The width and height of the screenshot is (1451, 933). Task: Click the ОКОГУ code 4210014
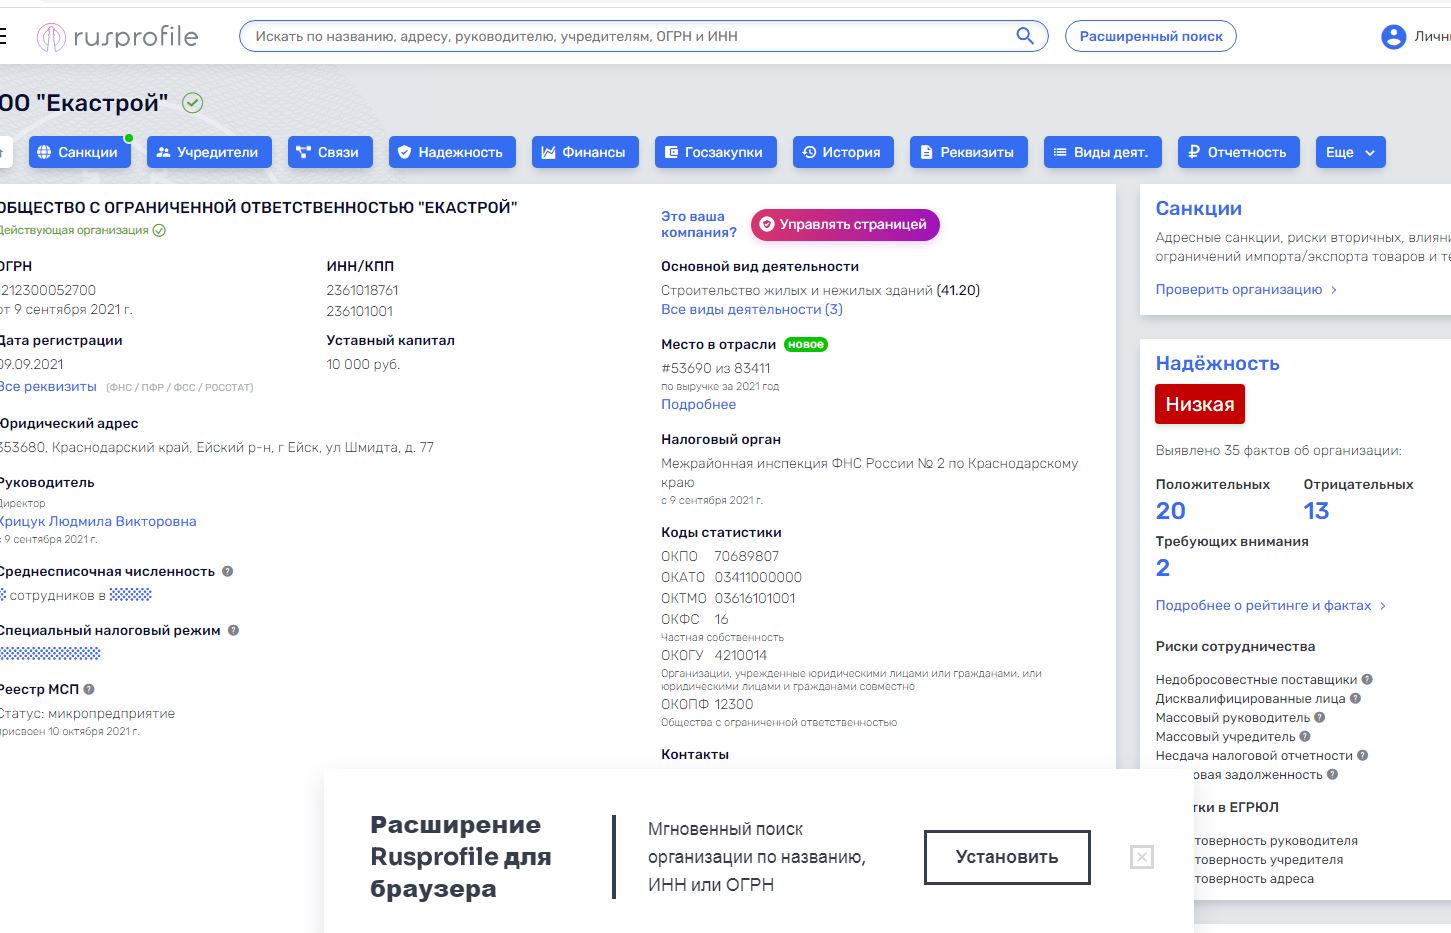click(x=740, y=655)
